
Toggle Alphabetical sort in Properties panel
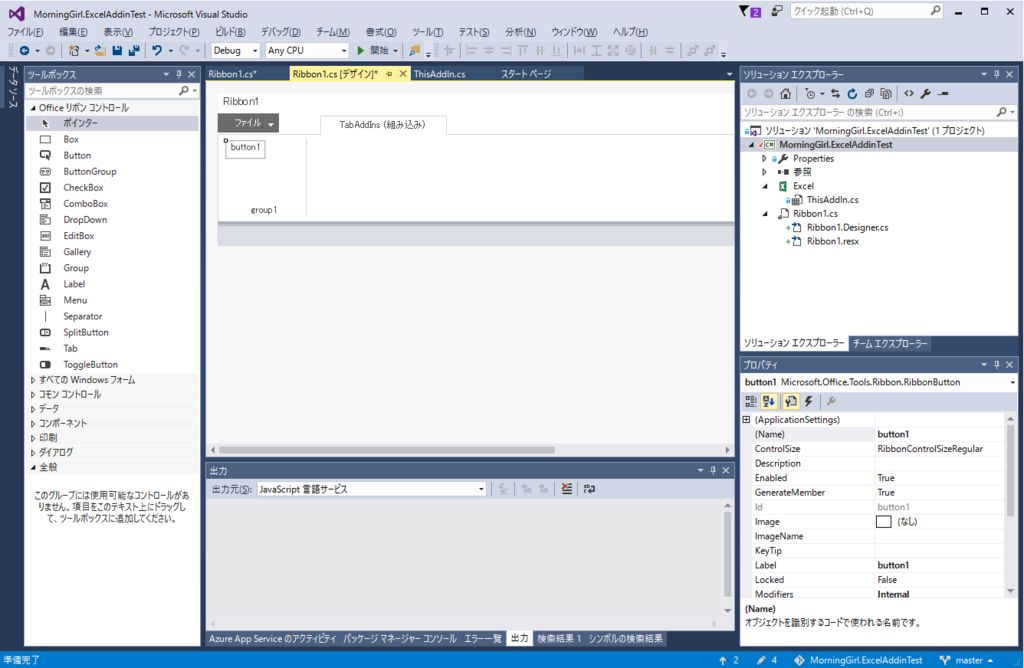pos(768,402)
